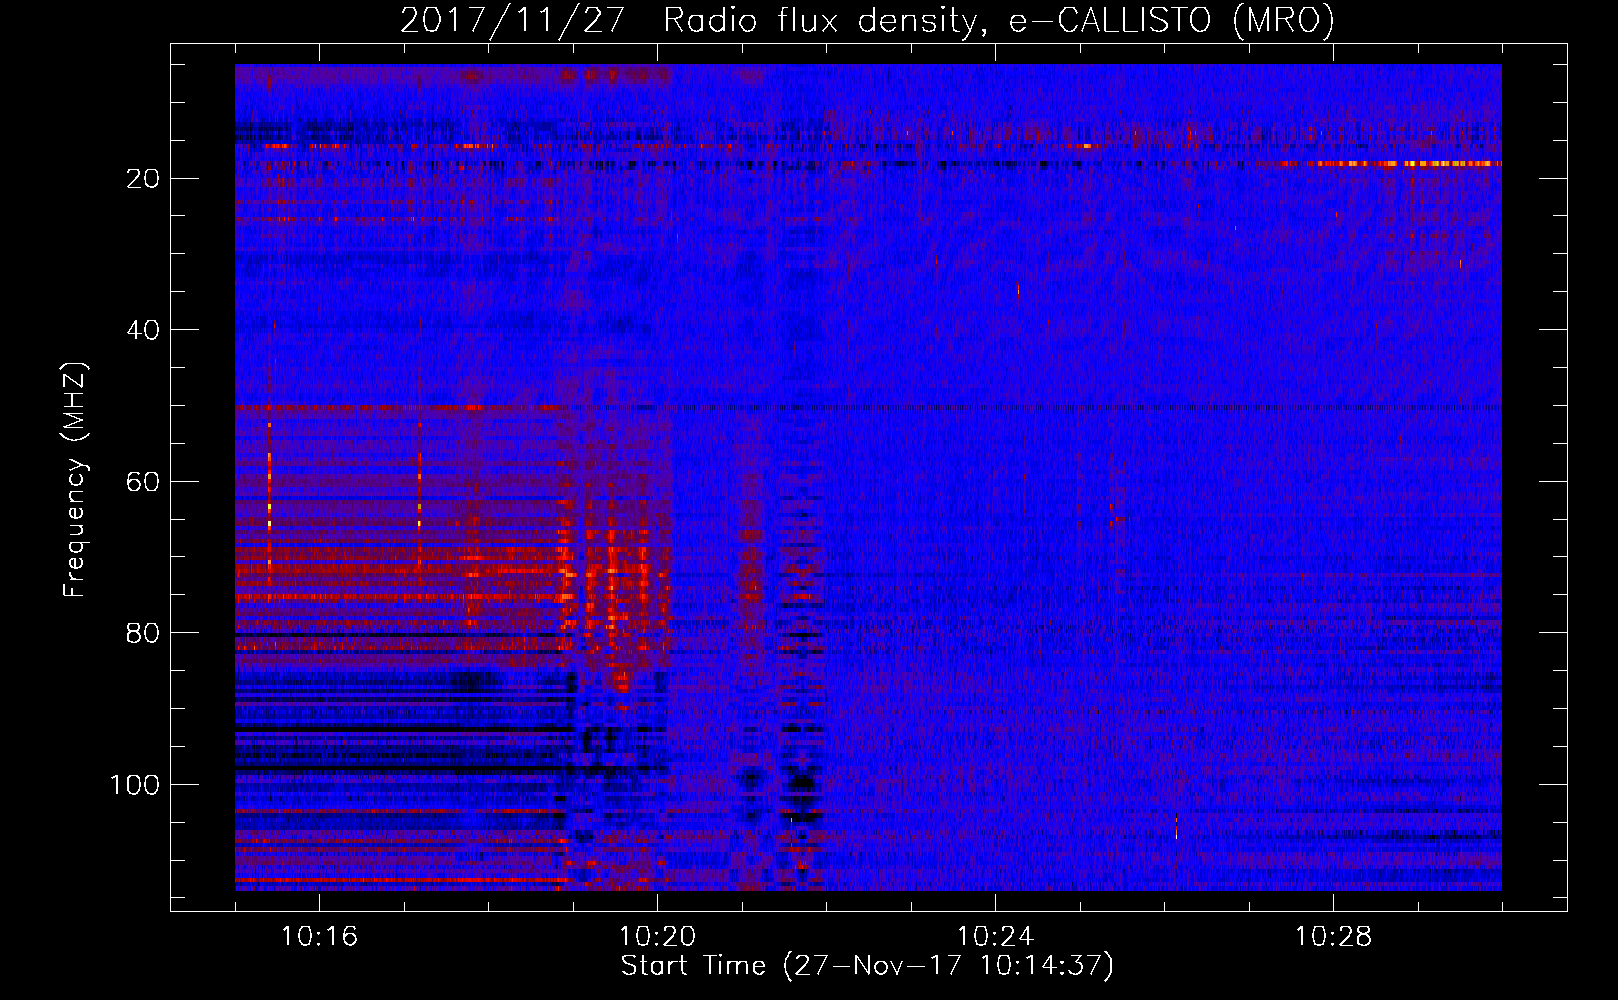Click the '10:20' time tick label

coord(657,937)
